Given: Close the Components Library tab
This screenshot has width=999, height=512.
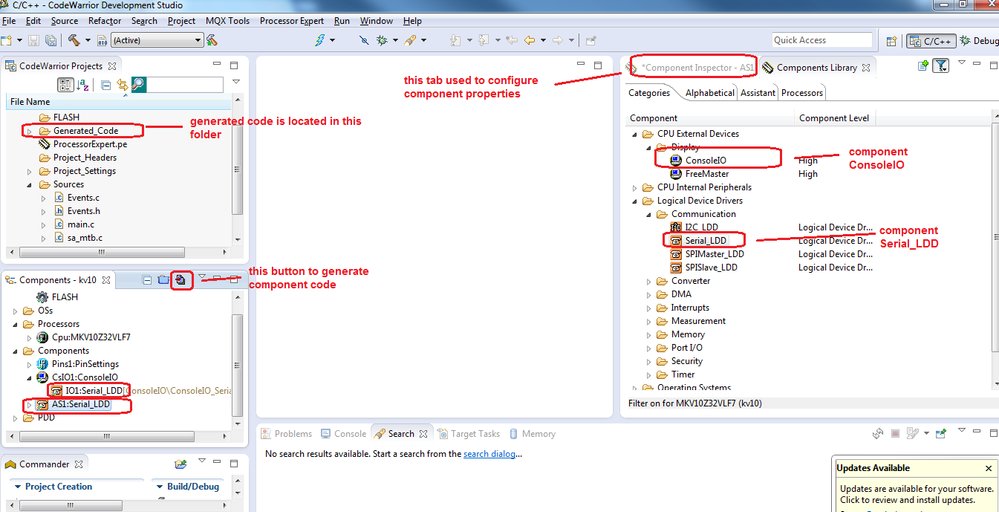Looking at the screenshot, I should point(865,68).
